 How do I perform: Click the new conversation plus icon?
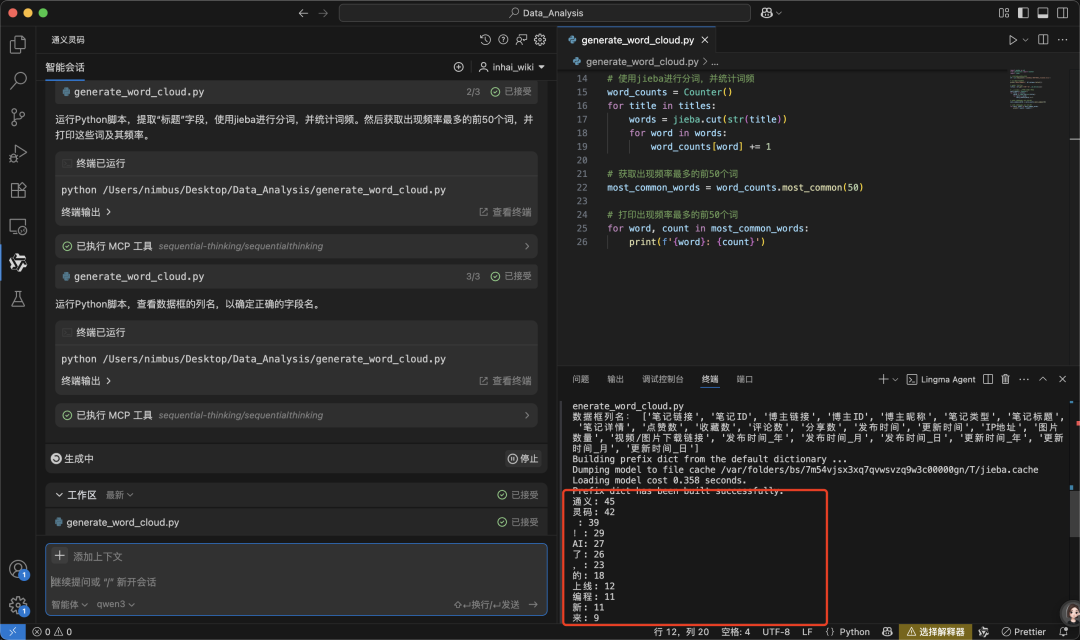coord(459,67)
